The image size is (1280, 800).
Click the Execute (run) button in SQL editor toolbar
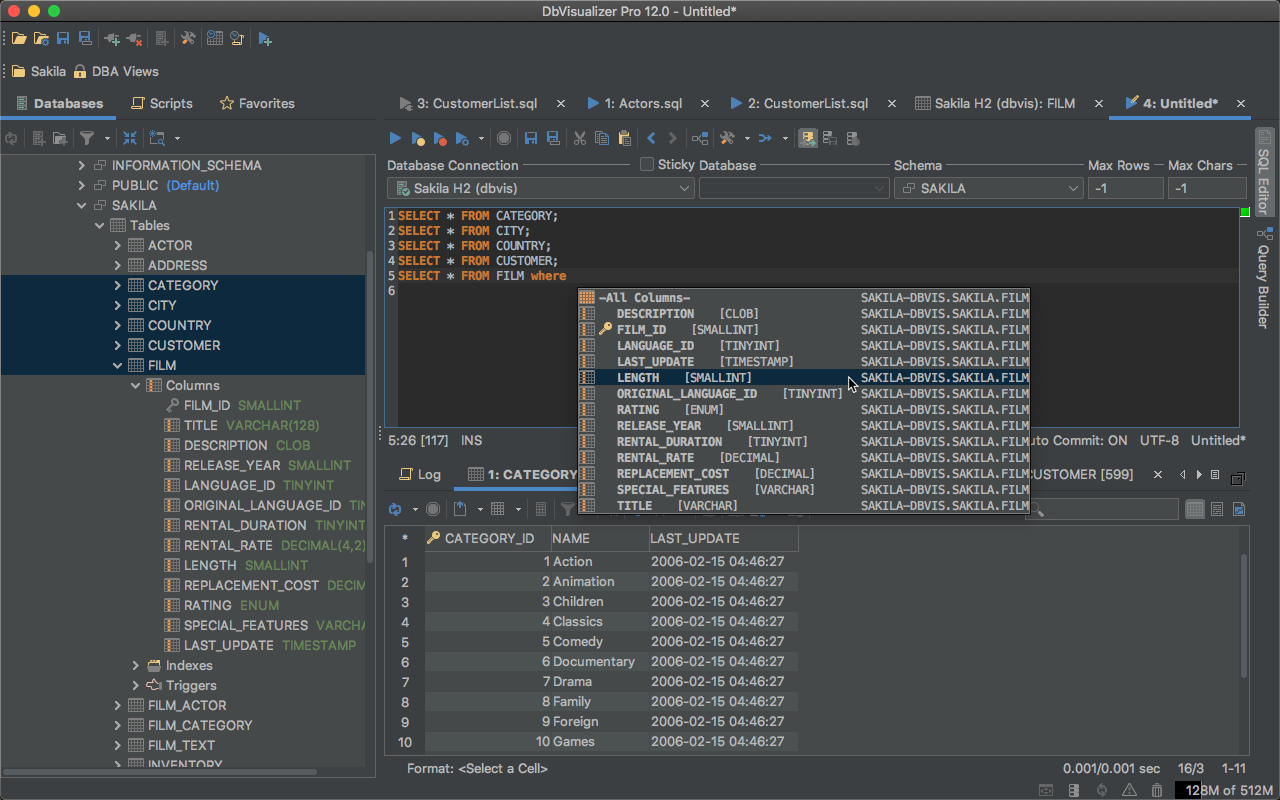[x=395, y=138]
